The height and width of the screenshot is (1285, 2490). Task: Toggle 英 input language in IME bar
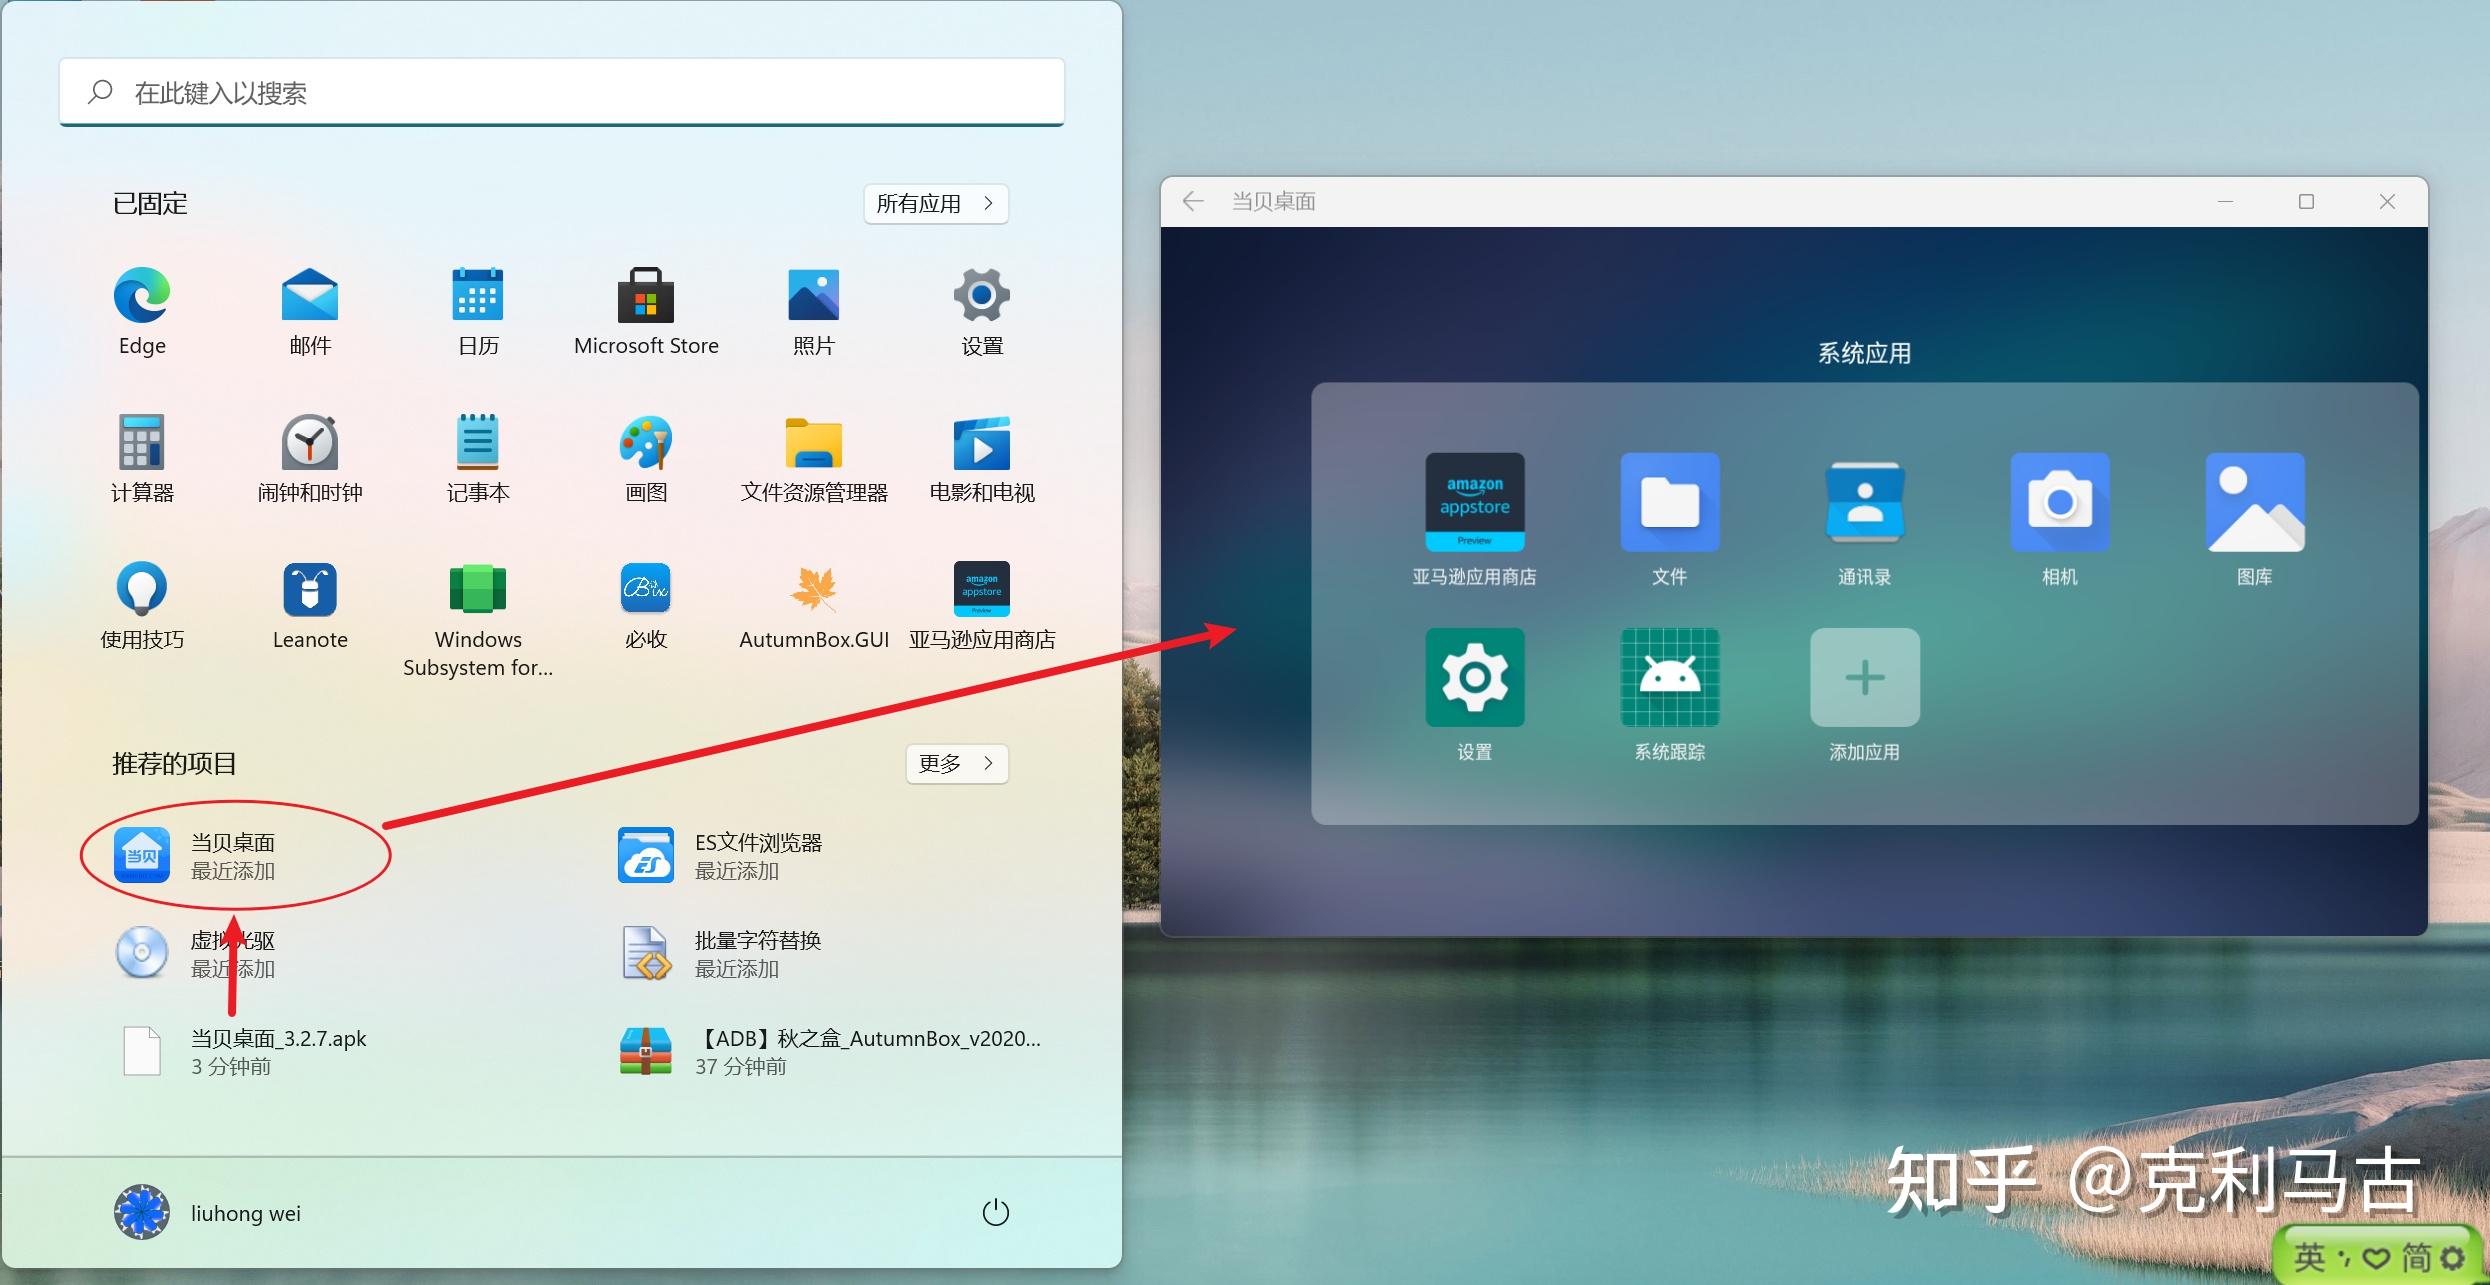coord(2309,1256)
